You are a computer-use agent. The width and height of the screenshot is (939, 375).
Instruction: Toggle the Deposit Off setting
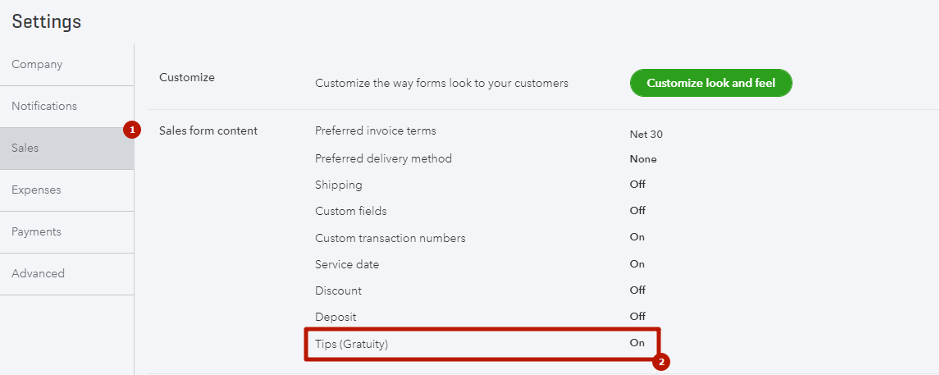coord(638,316)
